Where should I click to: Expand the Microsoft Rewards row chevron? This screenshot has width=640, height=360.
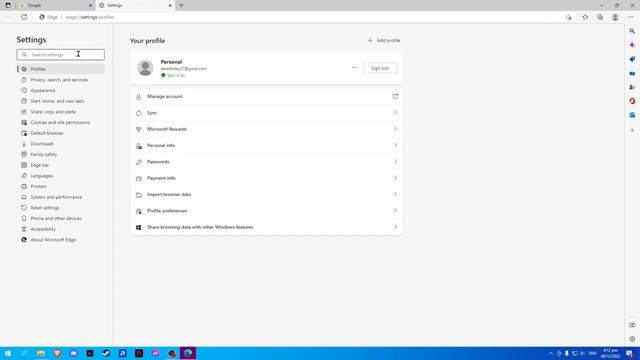click(395, 129)
